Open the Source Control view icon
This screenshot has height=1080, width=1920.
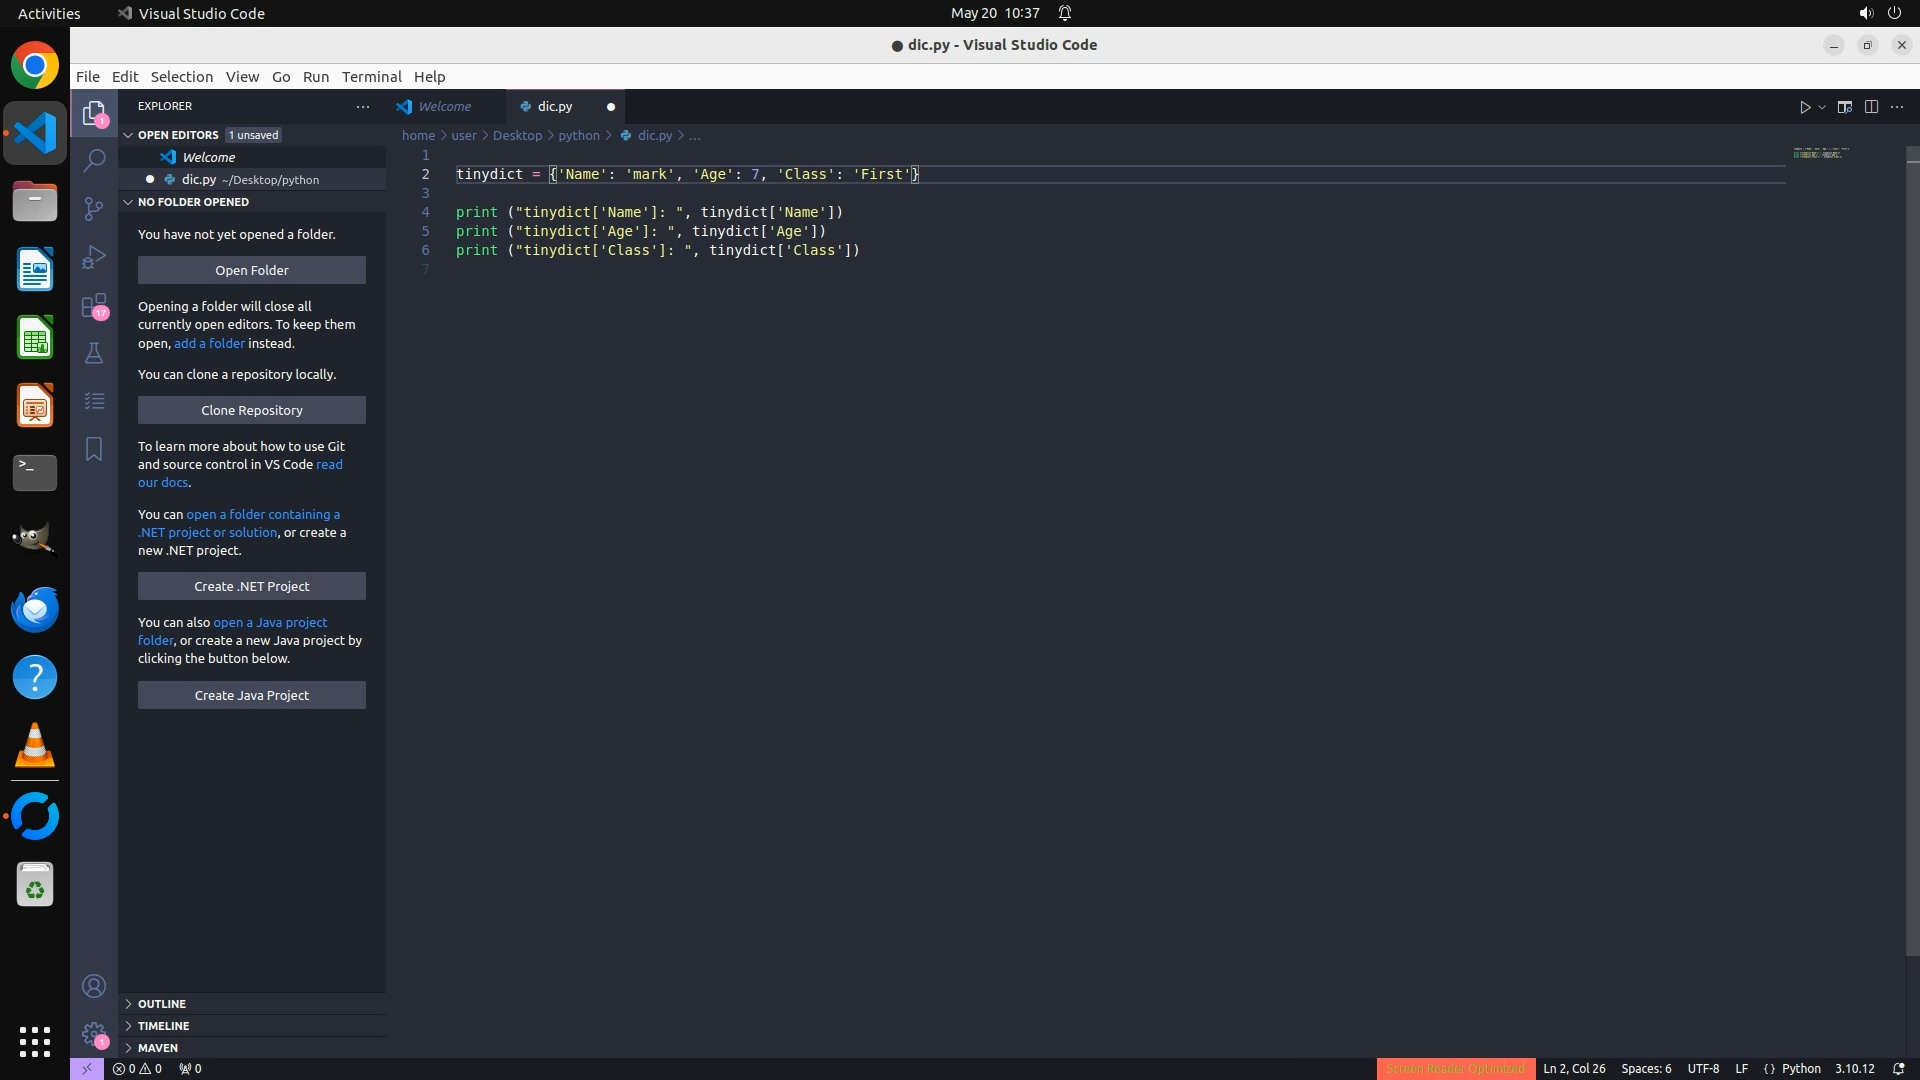pos(94,208)
